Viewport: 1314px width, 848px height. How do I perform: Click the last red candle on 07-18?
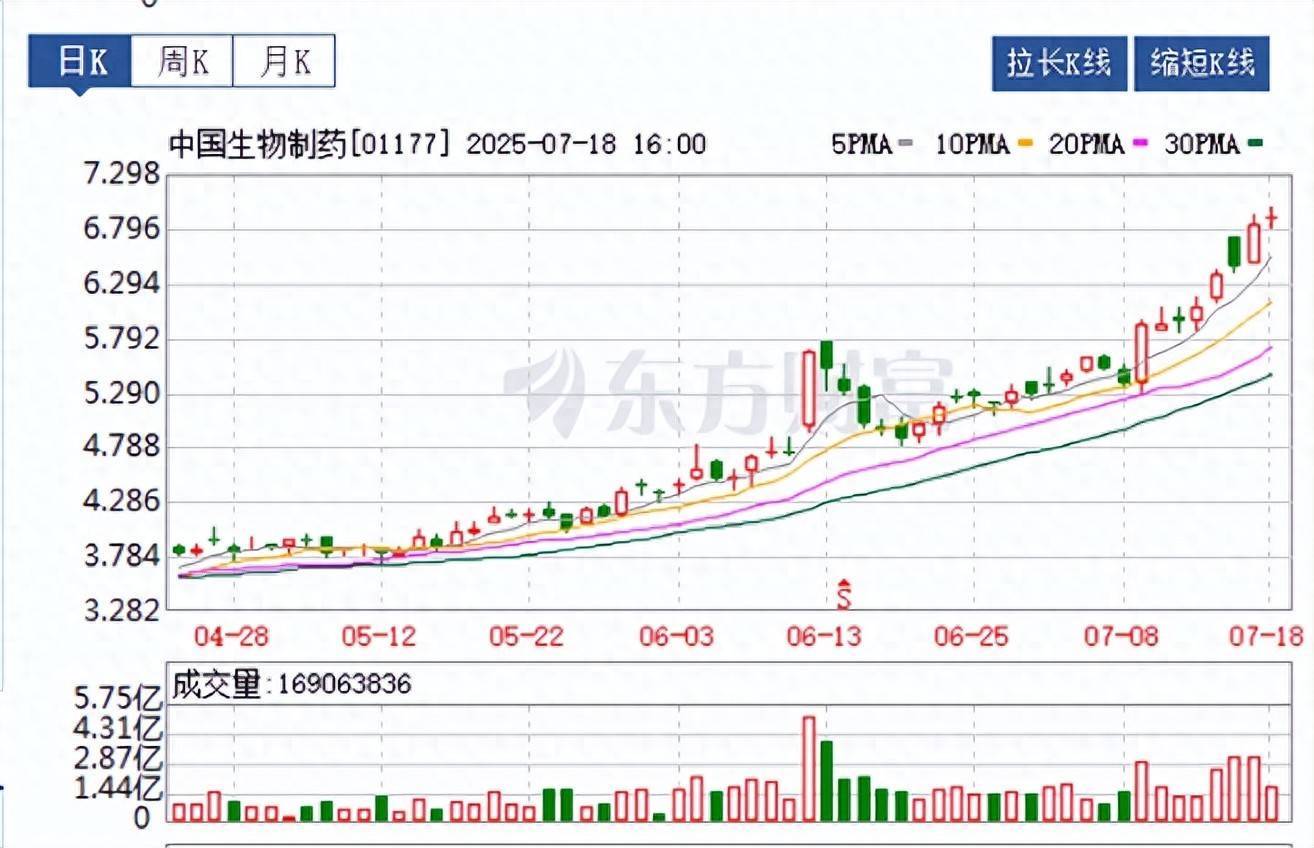(x=1271, y=217)
